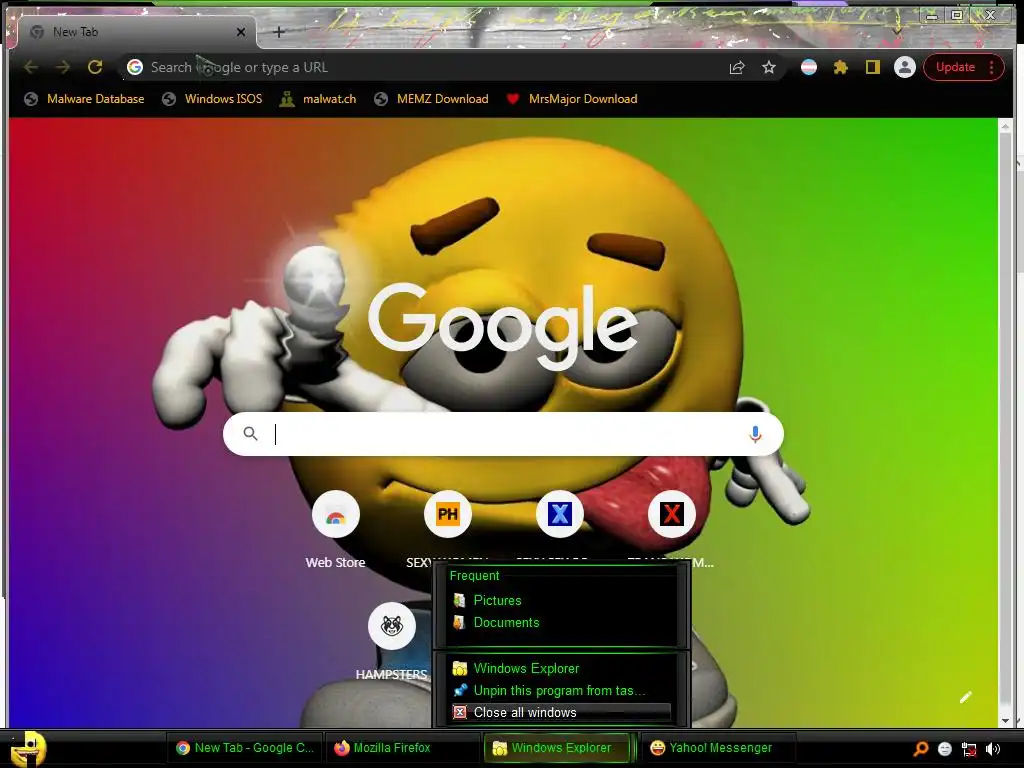The width and height of the screenshot is (1024, 768).
Task: Close the New Tab tab
Action: pos(241,32)
